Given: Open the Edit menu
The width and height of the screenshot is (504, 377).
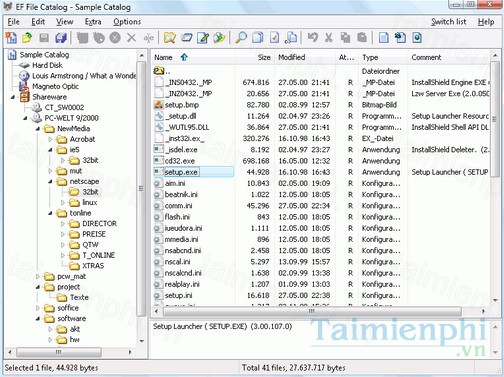Looking at the screenshot, I should tap(38, 22).
